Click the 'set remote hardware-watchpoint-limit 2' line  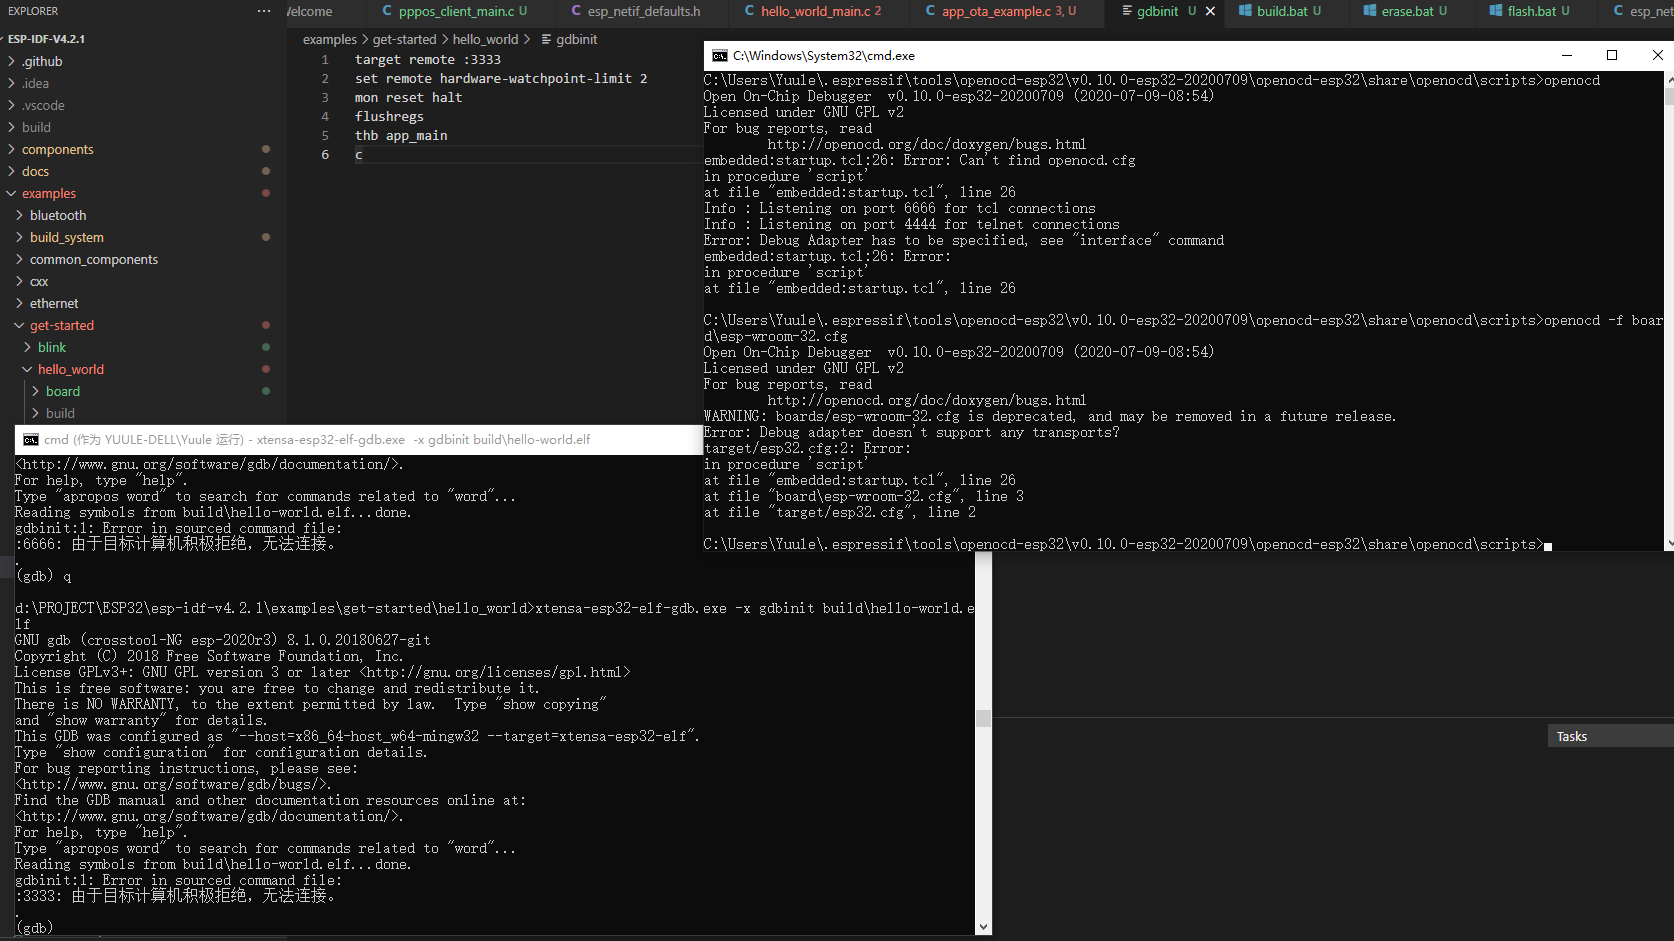point(501,78)
